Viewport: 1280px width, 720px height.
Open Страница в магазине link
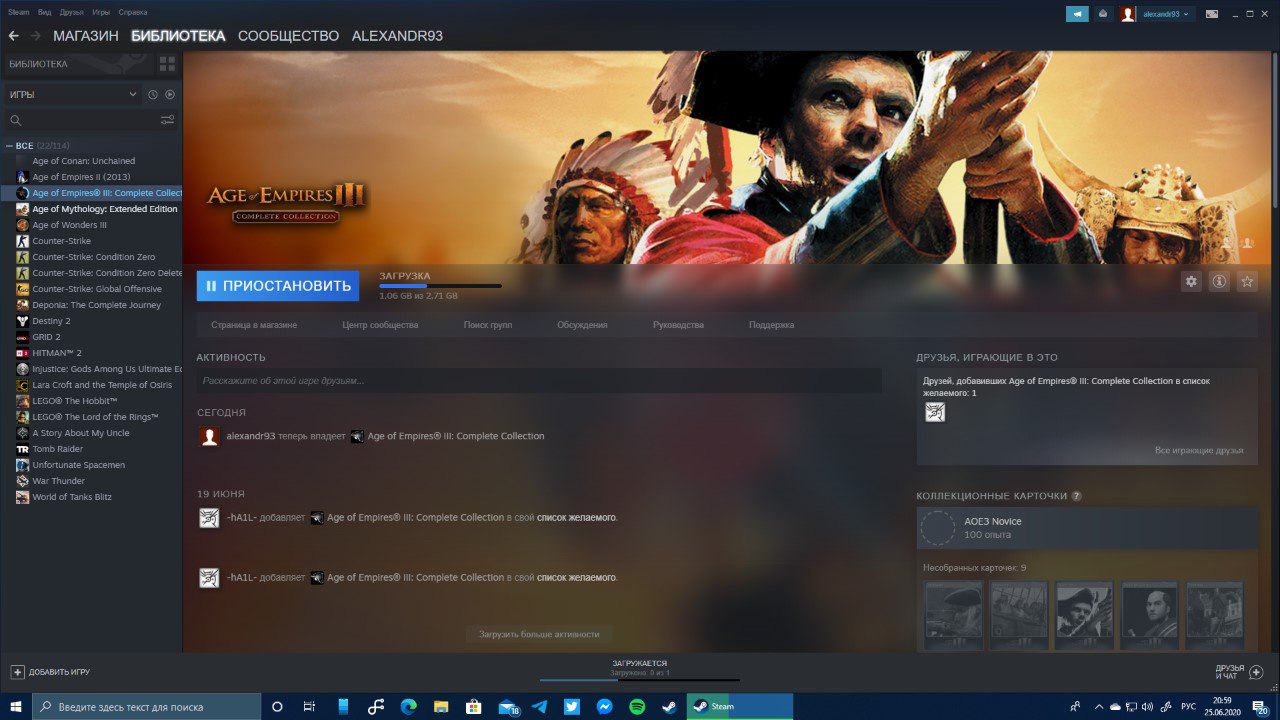254,325
